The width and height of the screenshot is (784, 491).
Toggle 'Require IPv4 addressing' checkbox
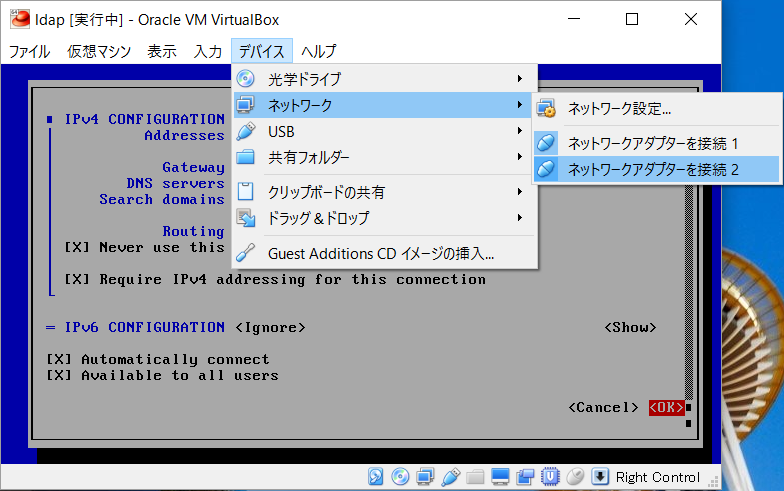pyautogui.click(x=76, y=279)
